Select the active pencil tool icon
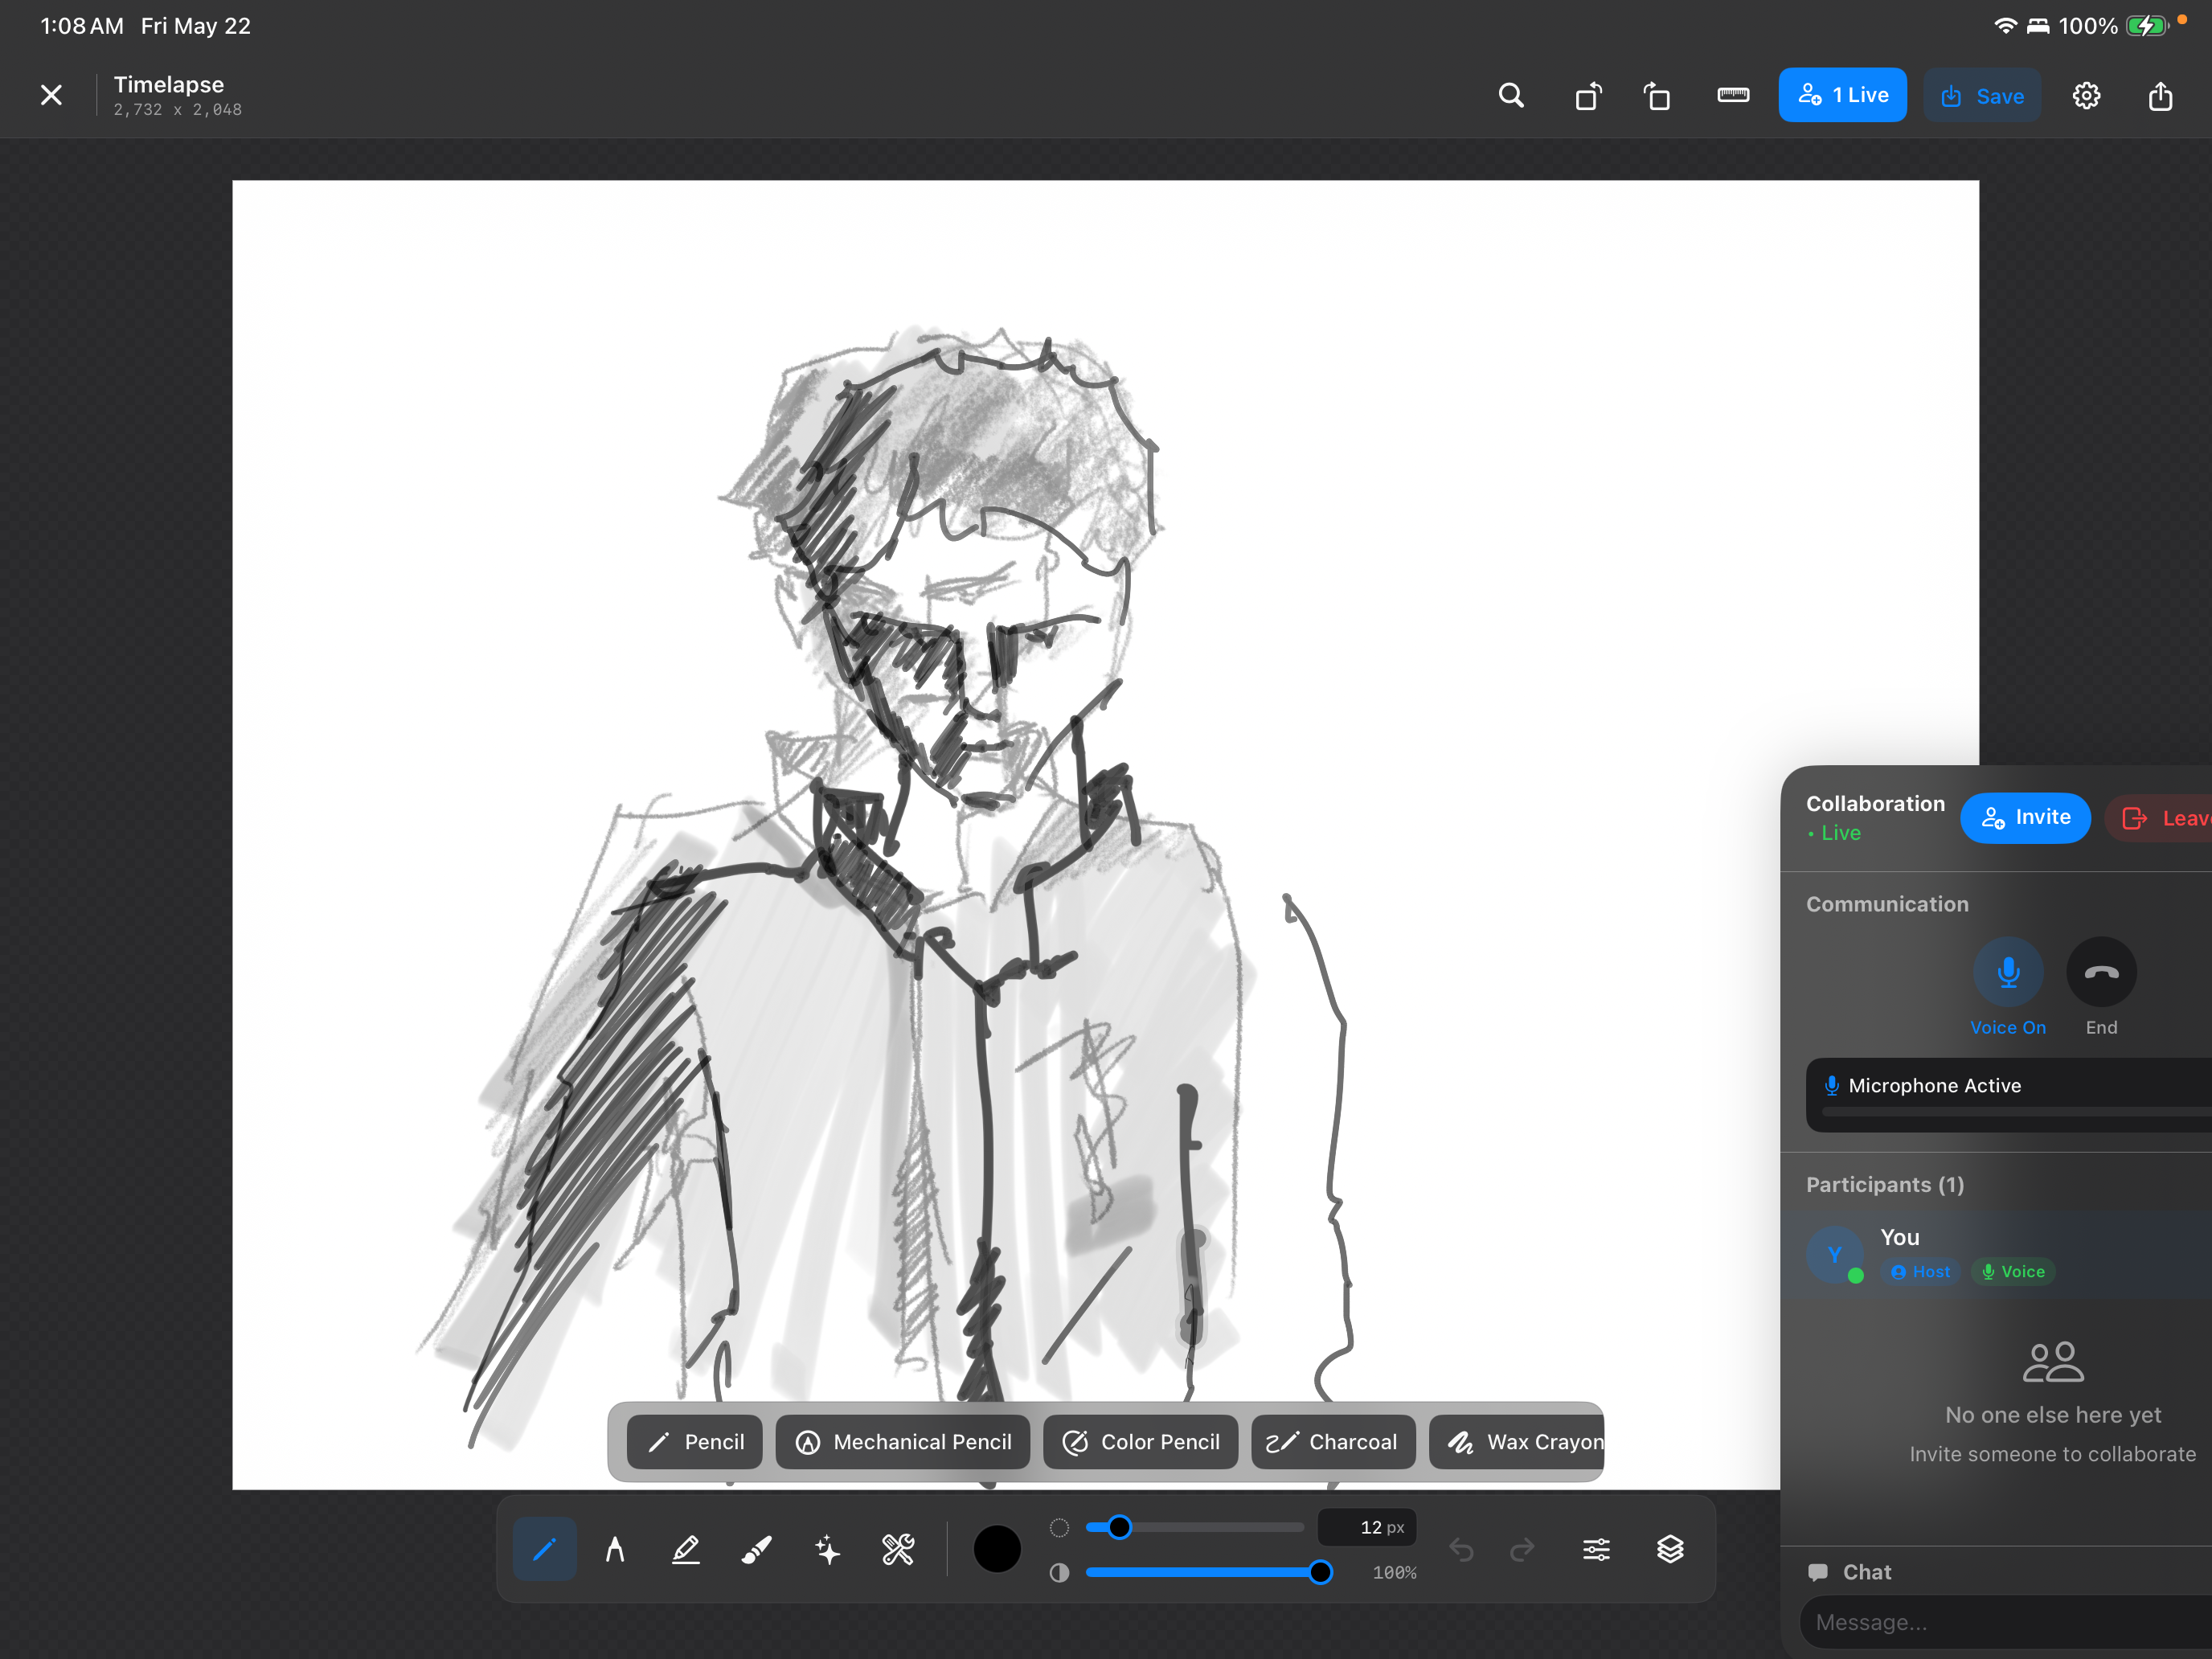 coord(544,1549)
